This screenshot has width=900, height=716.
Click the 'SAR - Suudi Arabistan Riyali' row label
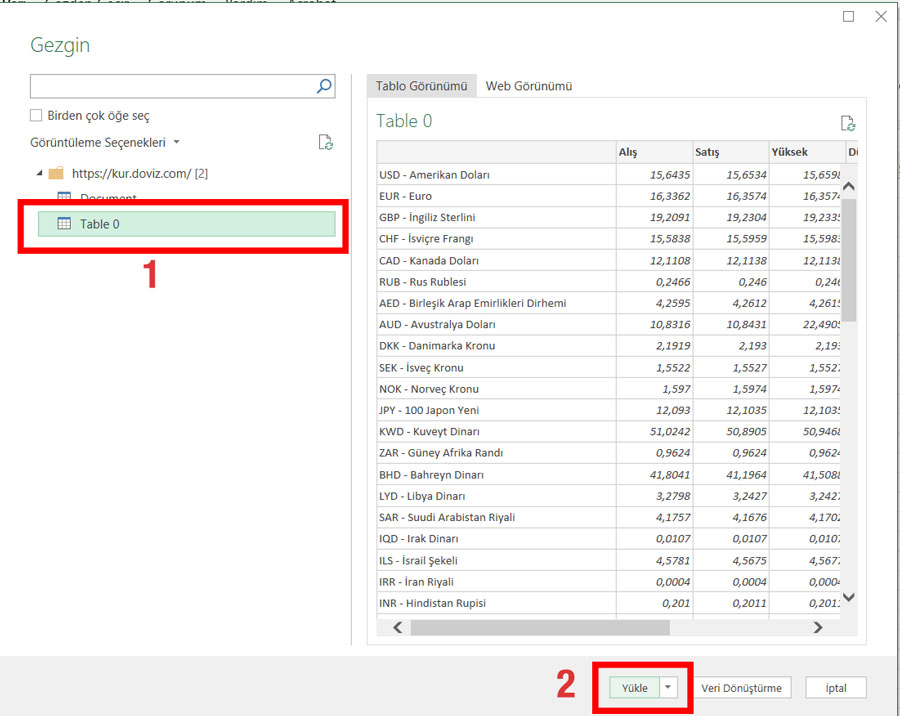(447, 517)
